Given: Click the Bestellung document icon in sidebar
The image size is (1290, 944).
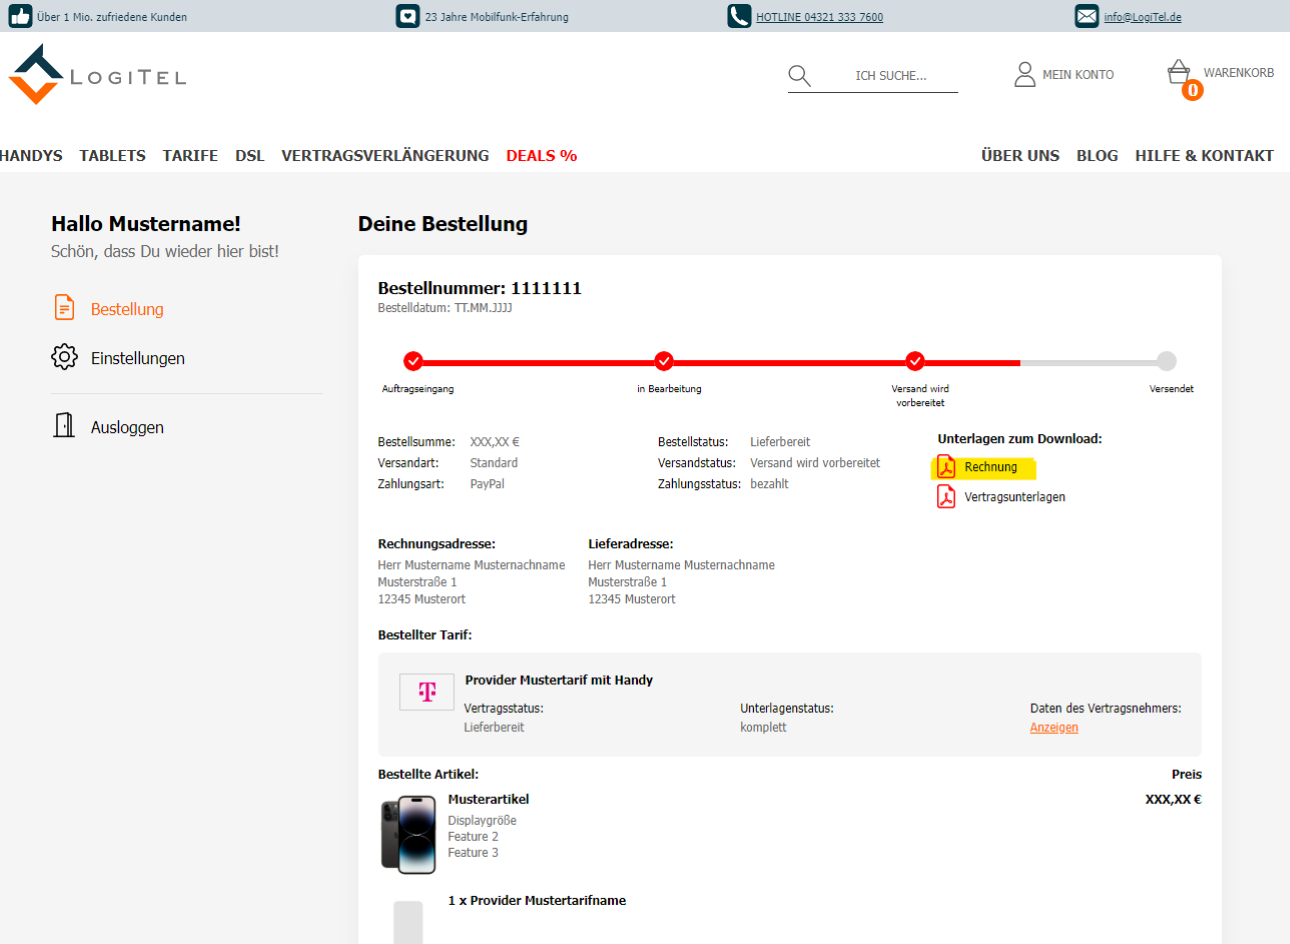Looking at the screenshot, I should click(64, 307).
